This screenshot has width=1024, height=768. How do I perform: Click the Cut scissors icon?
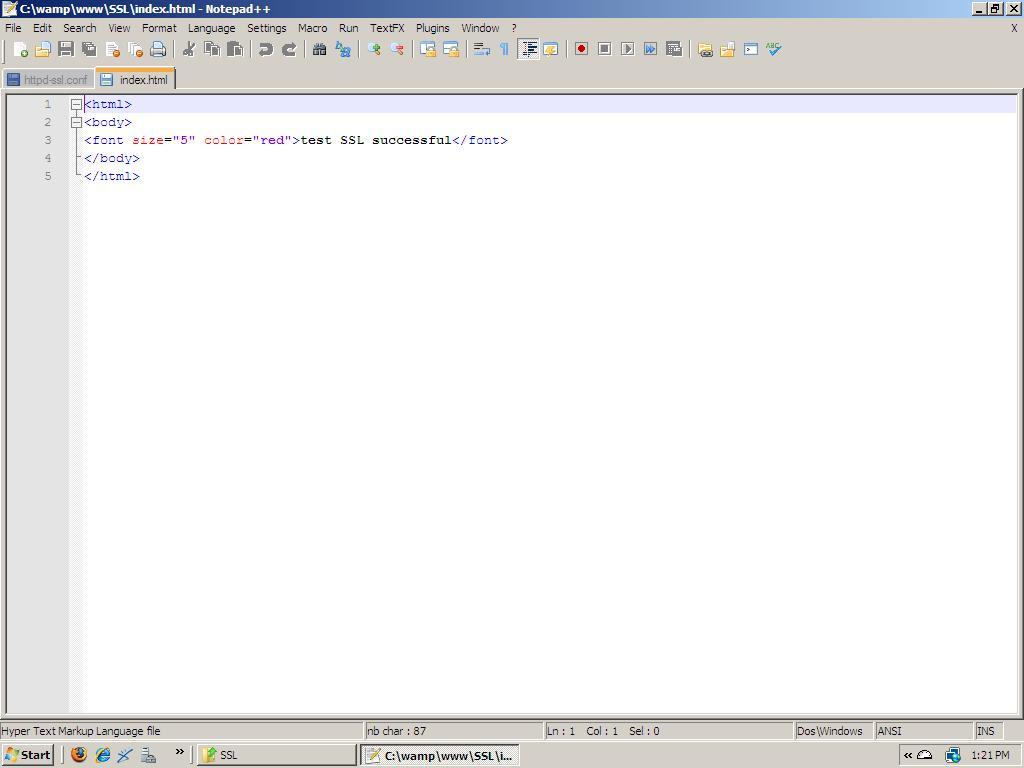click(x=188, y=49)
